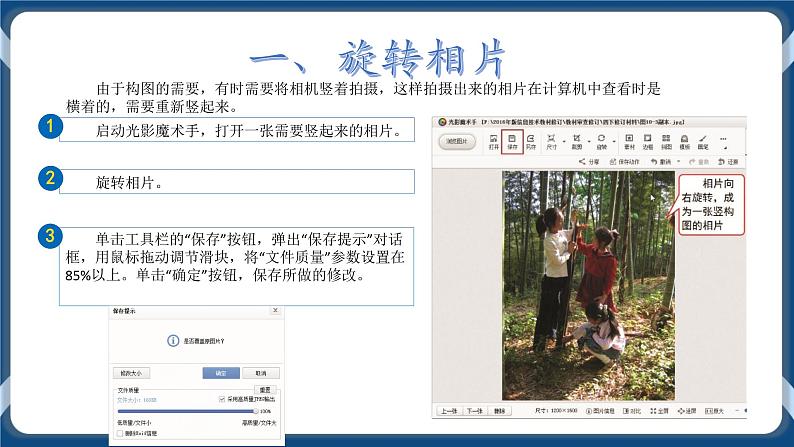Toggle 采用高质量JPEG输出 checkbox
Screen dimensions: 794x447
pyautogui.click(x=221, y=399)
